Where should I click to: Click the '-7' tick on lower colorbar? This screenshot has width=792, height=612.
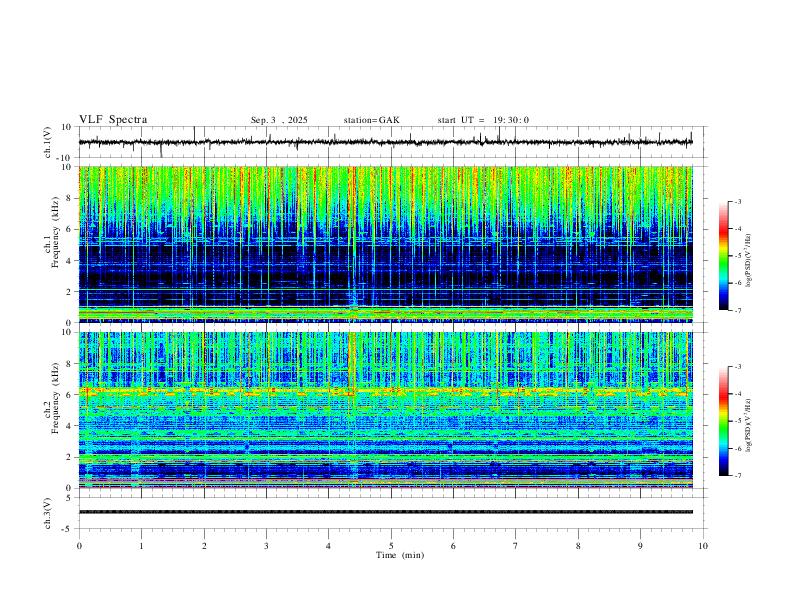[737, 476]
